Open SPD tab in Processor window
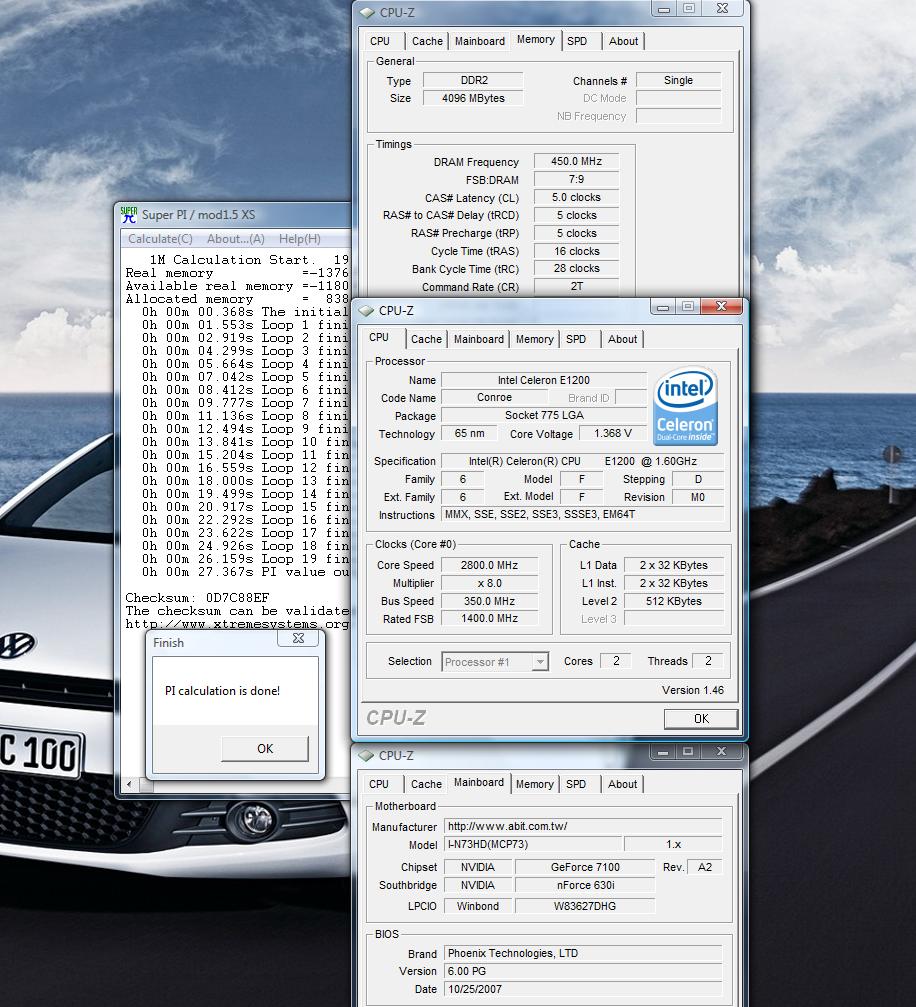Image resolution: width=916 pixels, height=1007 pixels. 576,339
